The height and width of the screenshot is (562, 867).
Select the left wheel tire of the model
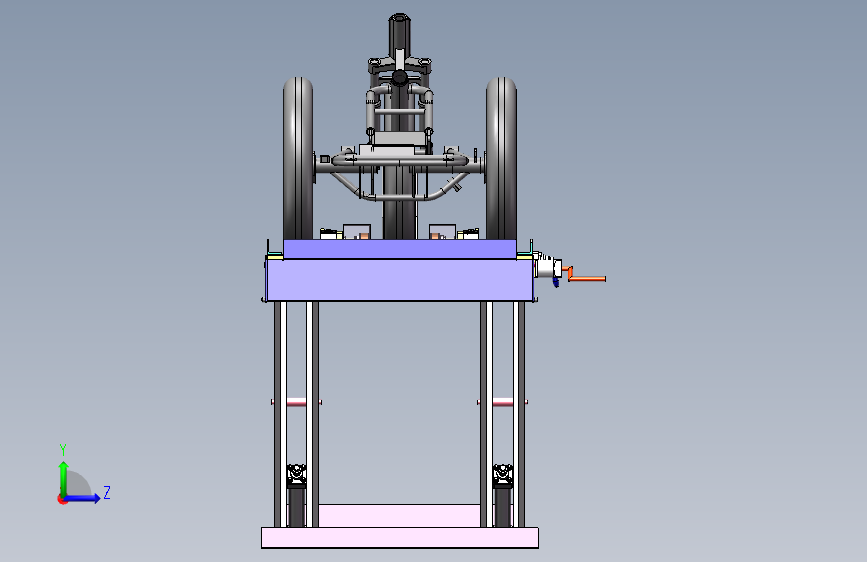coord(298,159)
